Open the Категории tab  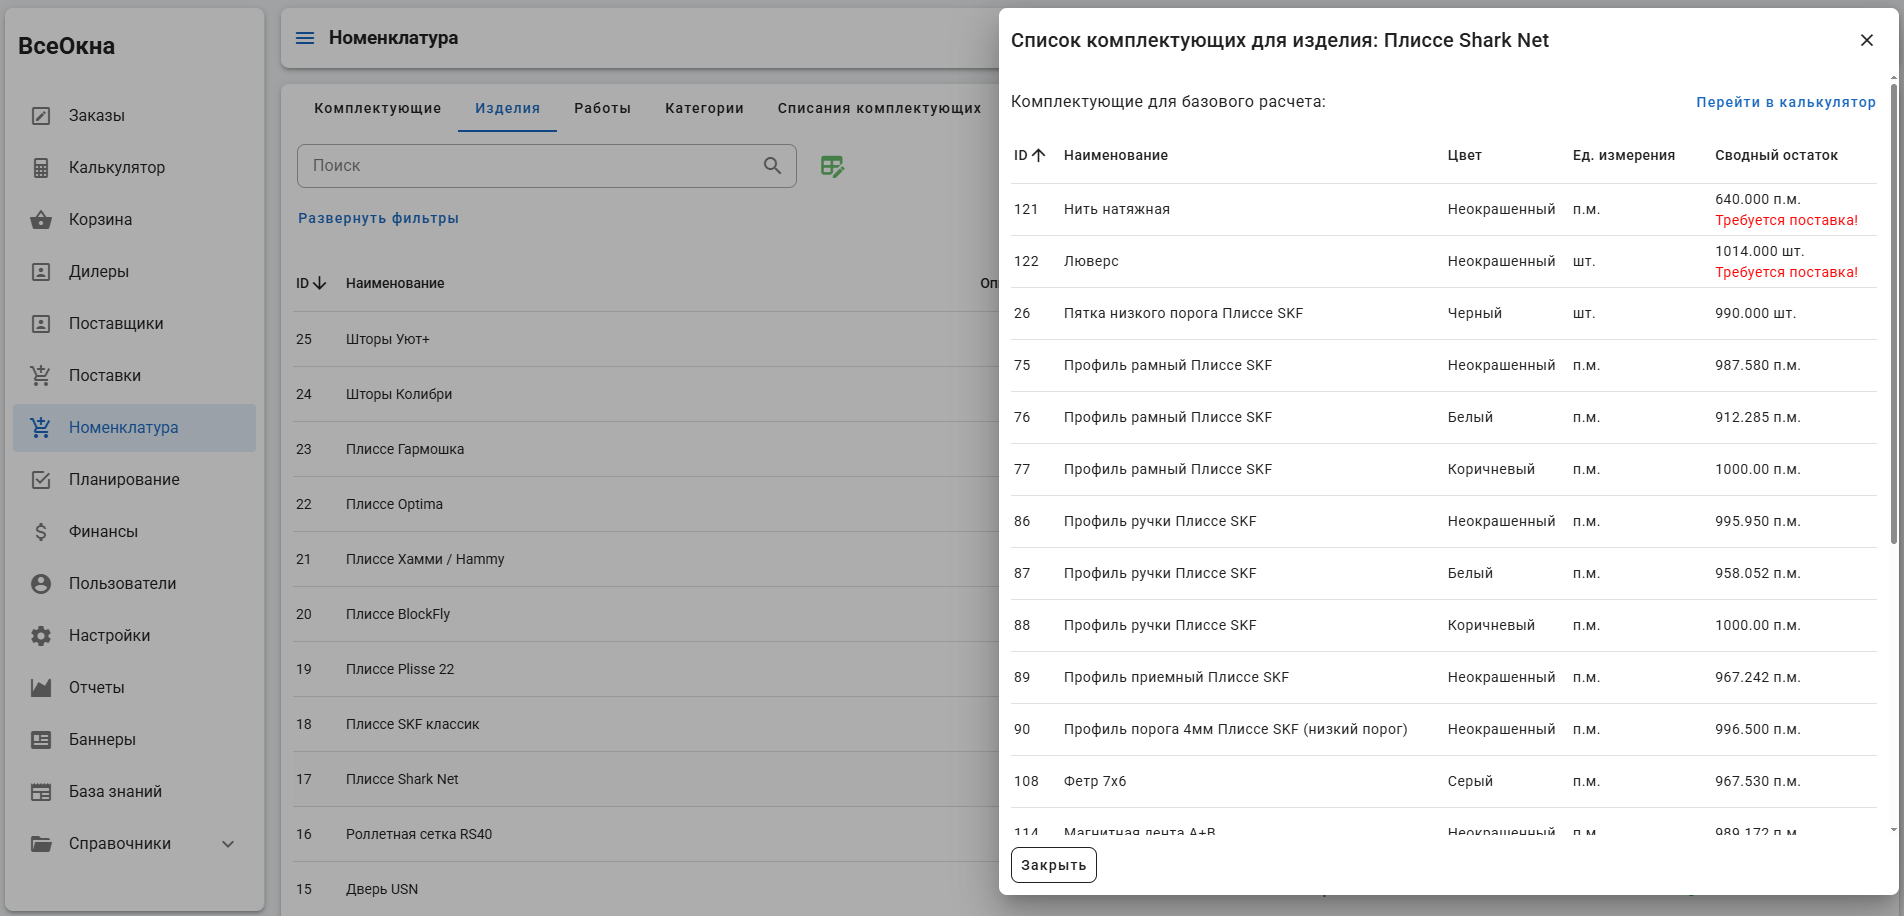pos(704,108)
